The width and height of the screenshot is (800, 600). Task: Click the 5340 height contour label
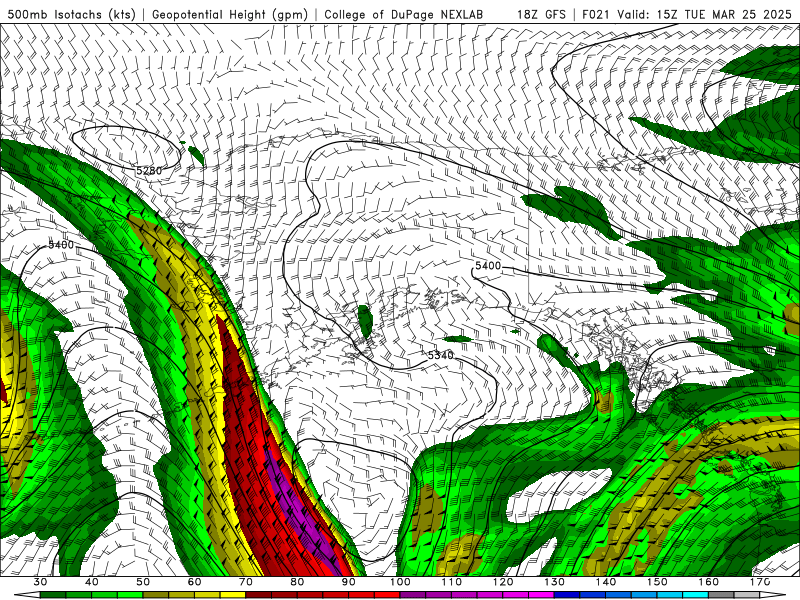coord(440,355)
